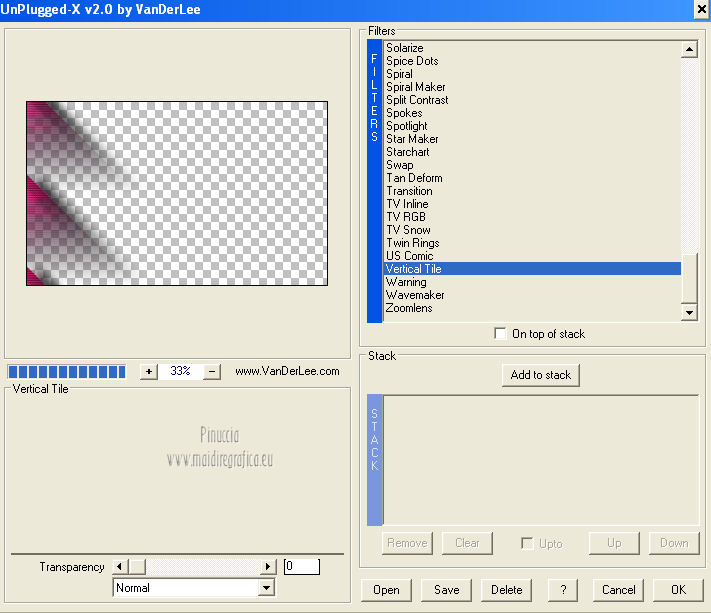The height and width of the screenshot is (613, 711).
Task: Select the Solarize filter
Action: 532,48
